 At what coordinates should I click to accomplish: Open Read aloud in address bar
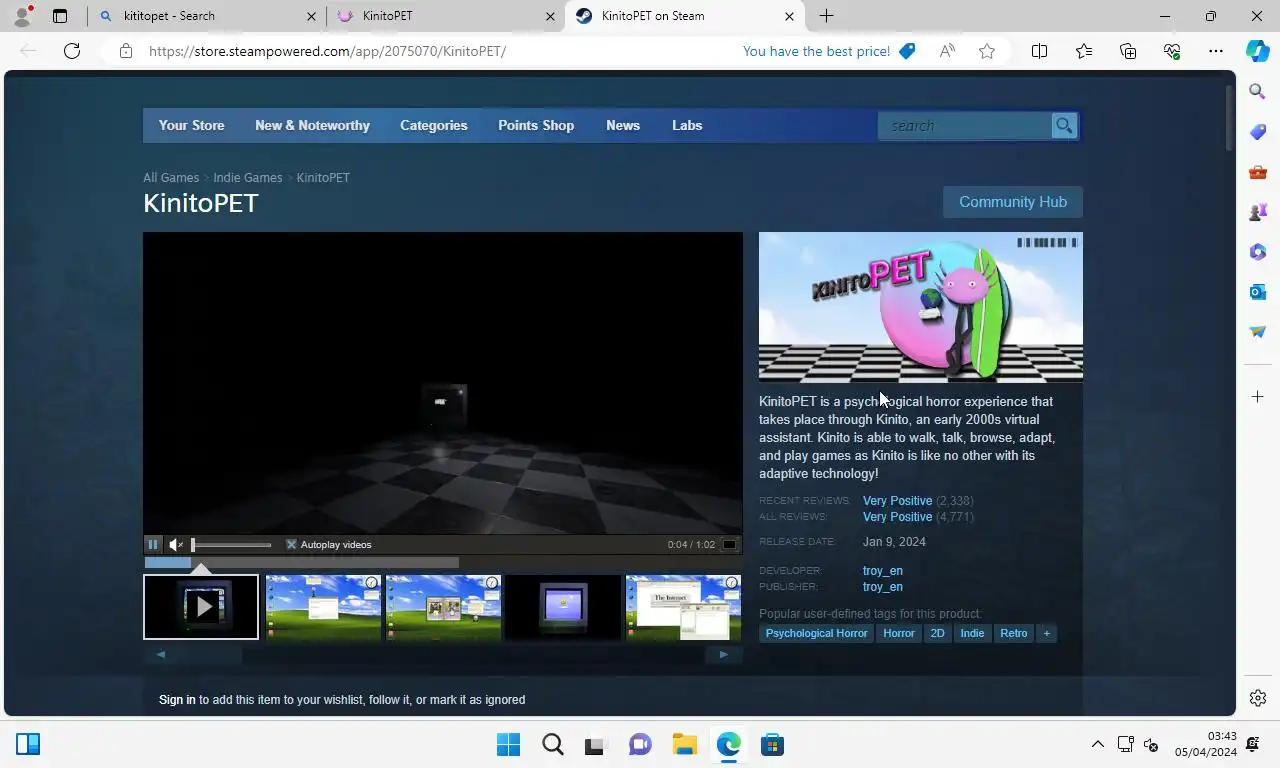coord(947,51)
